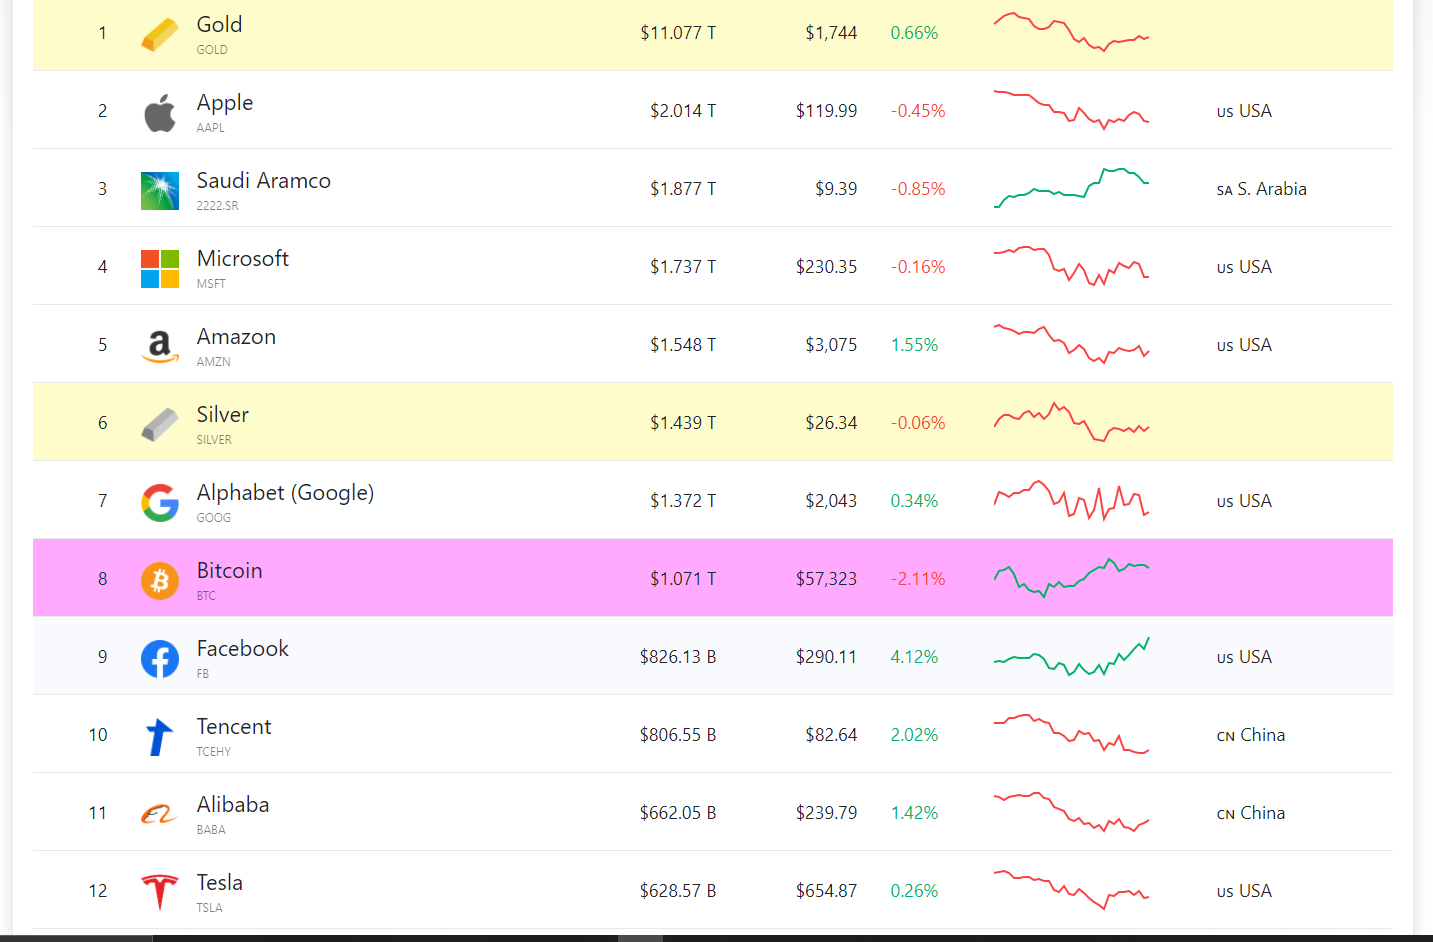Viewport: 1433px width, 942px height.
Task: Click the Gold bar icon
Action: click(160, 34)
